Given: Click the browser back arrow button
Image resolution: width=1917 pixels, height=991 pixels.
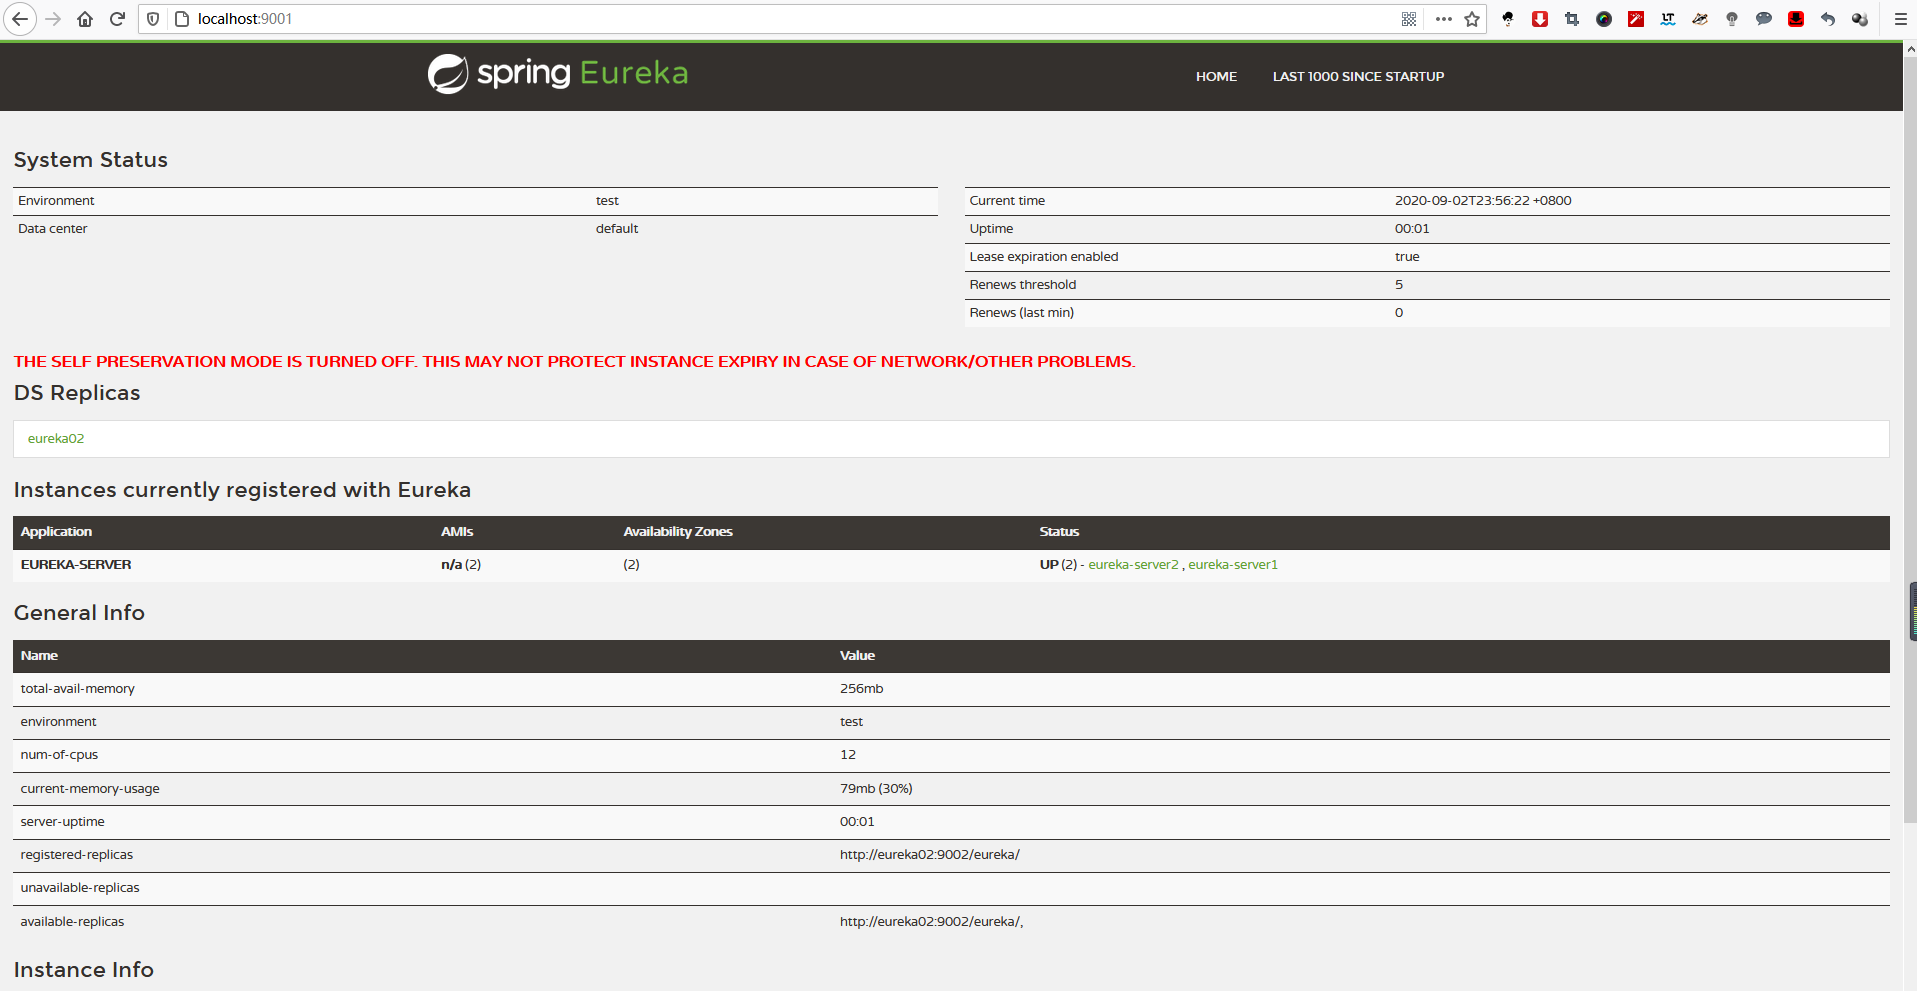Looking at the screenshot, I should 19,19.
